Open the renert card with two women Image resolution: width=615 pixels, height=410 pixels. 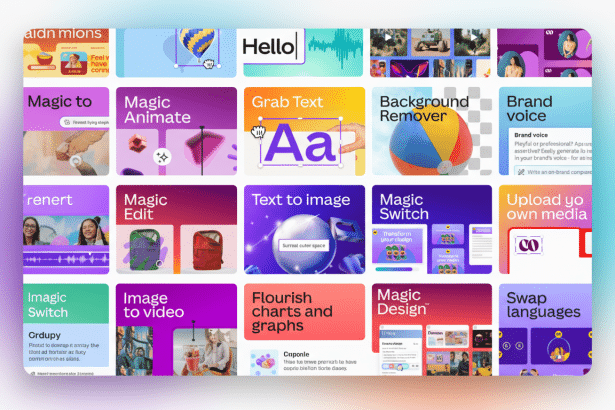click(66, 230)
